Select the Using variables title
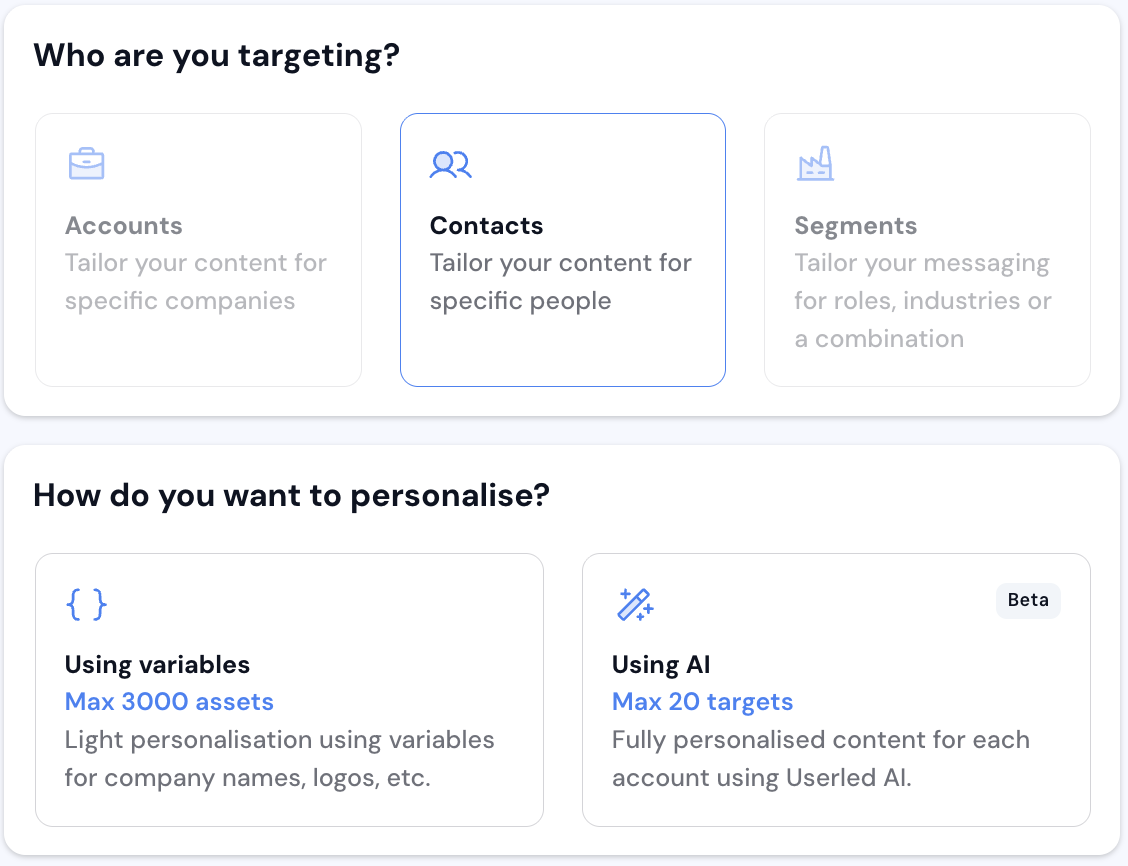The height and width of the screenshot is (866, 1128). (157, 664)
